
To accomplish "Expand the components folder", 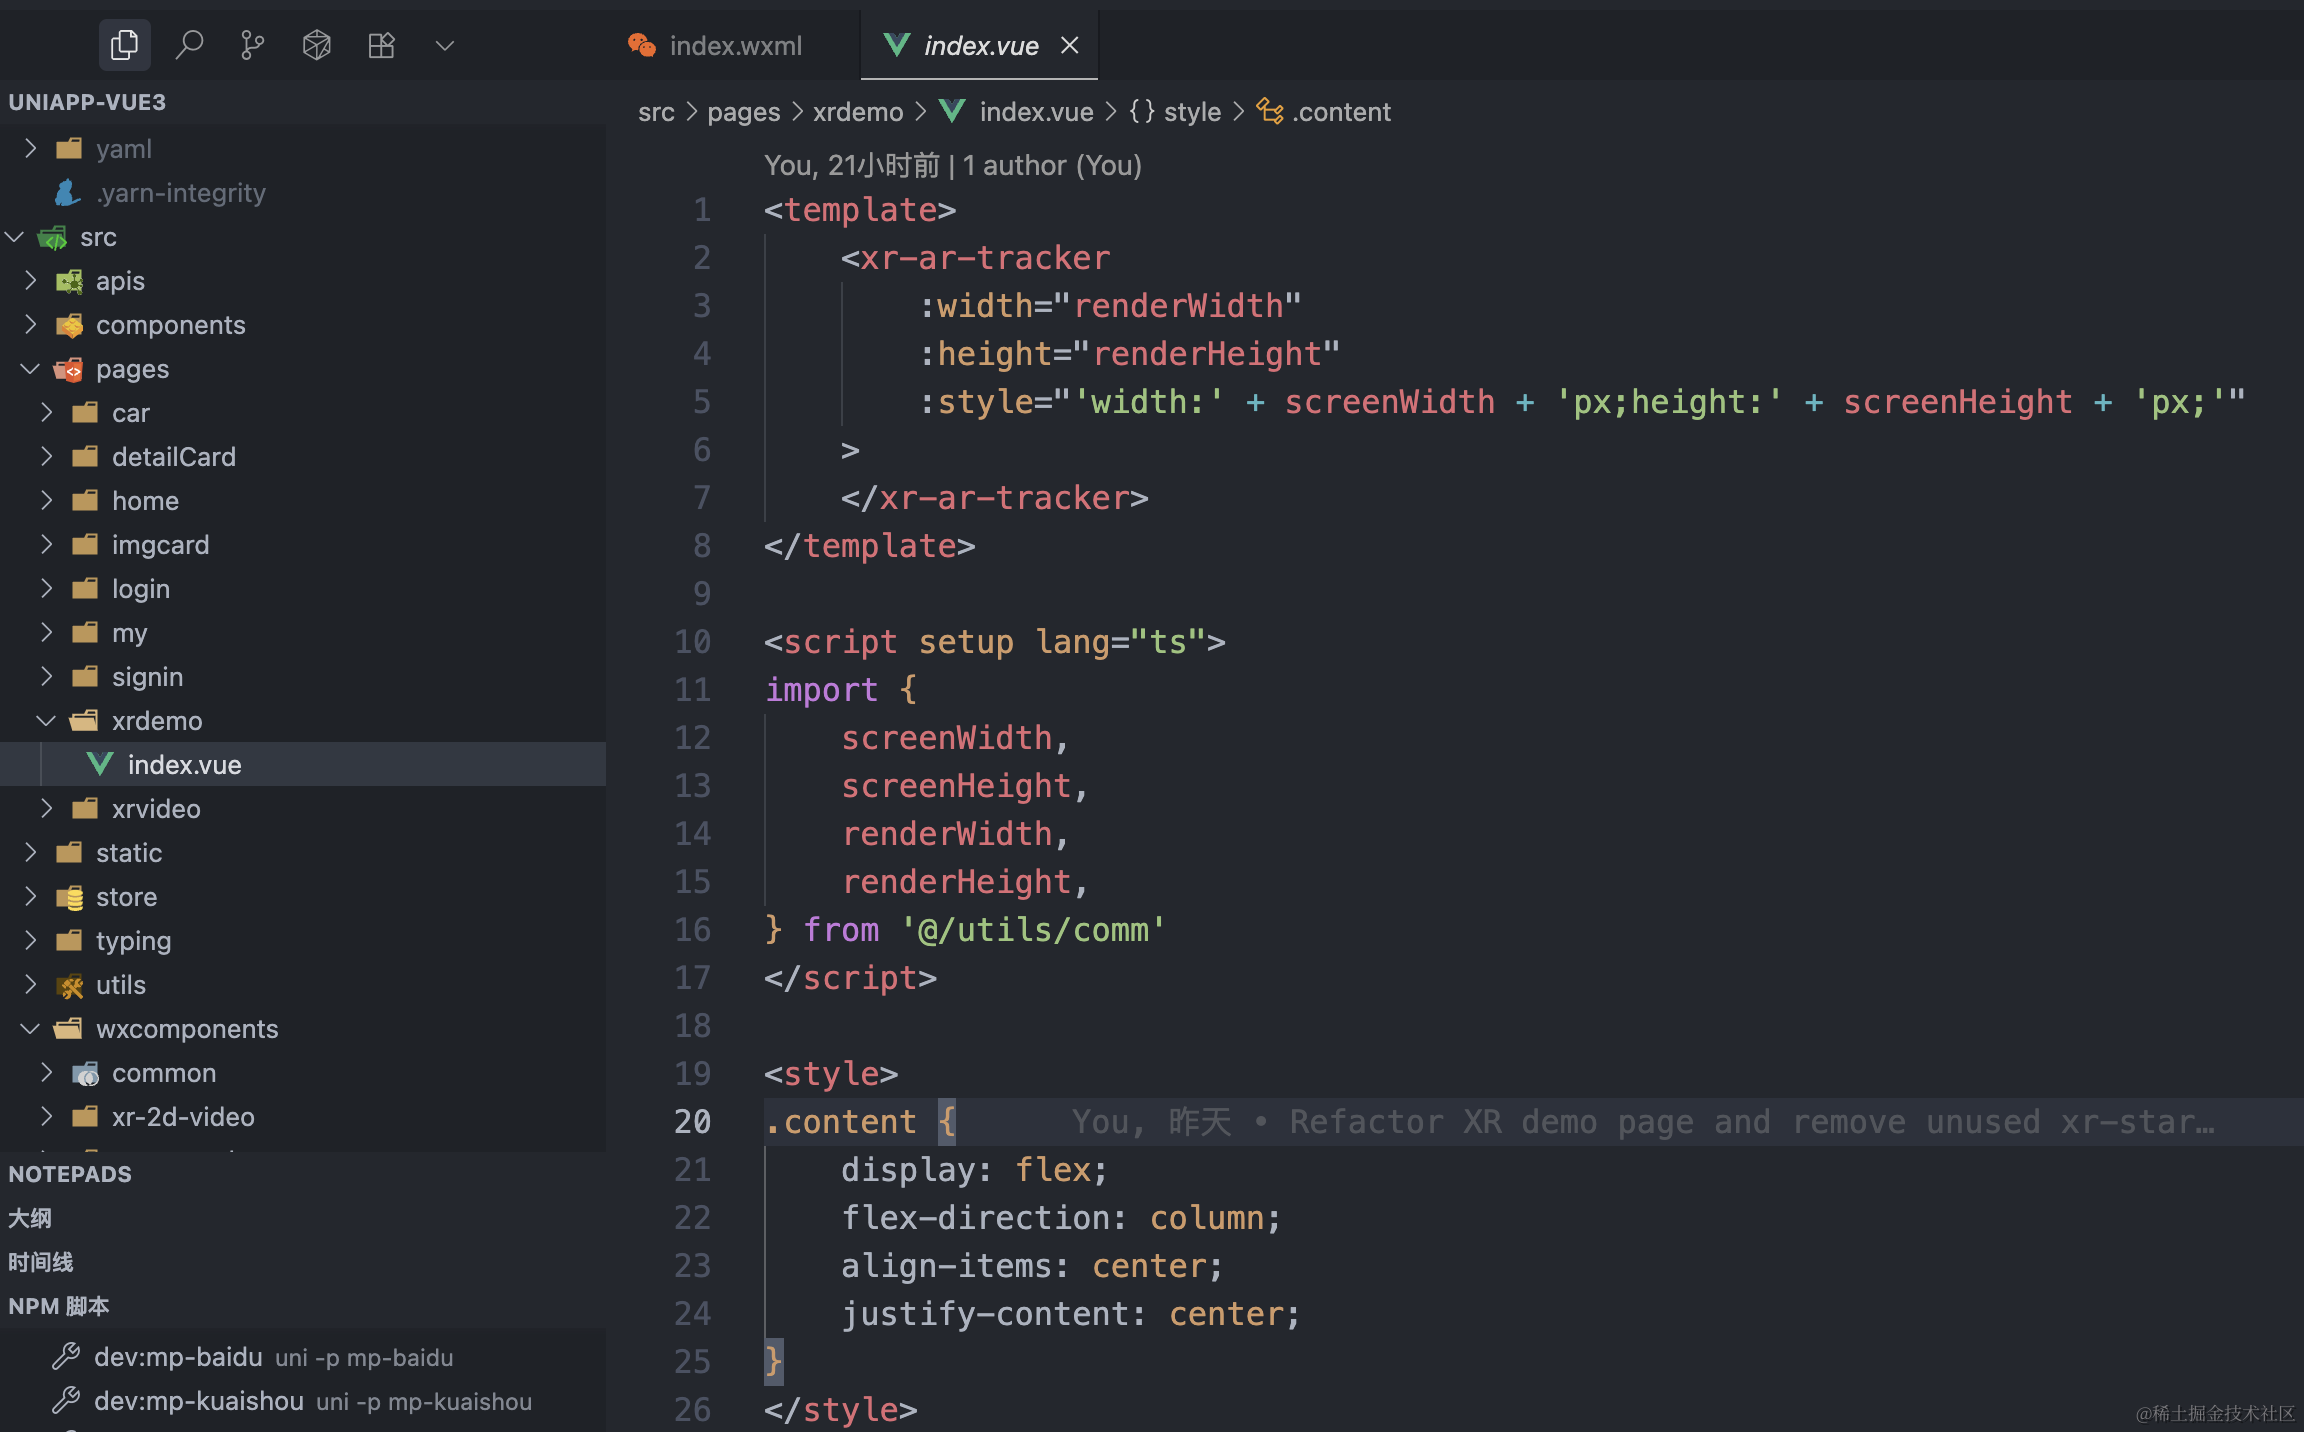I will coord(170,325).
